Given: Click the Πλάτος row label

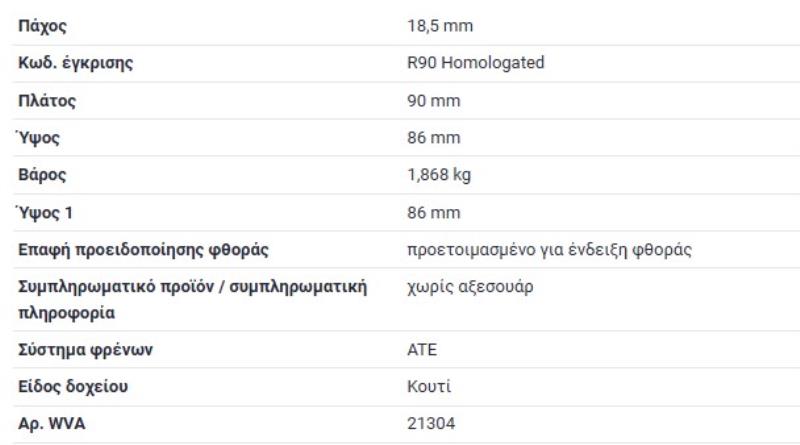Looking at the screenshot, I should [48, 101].
